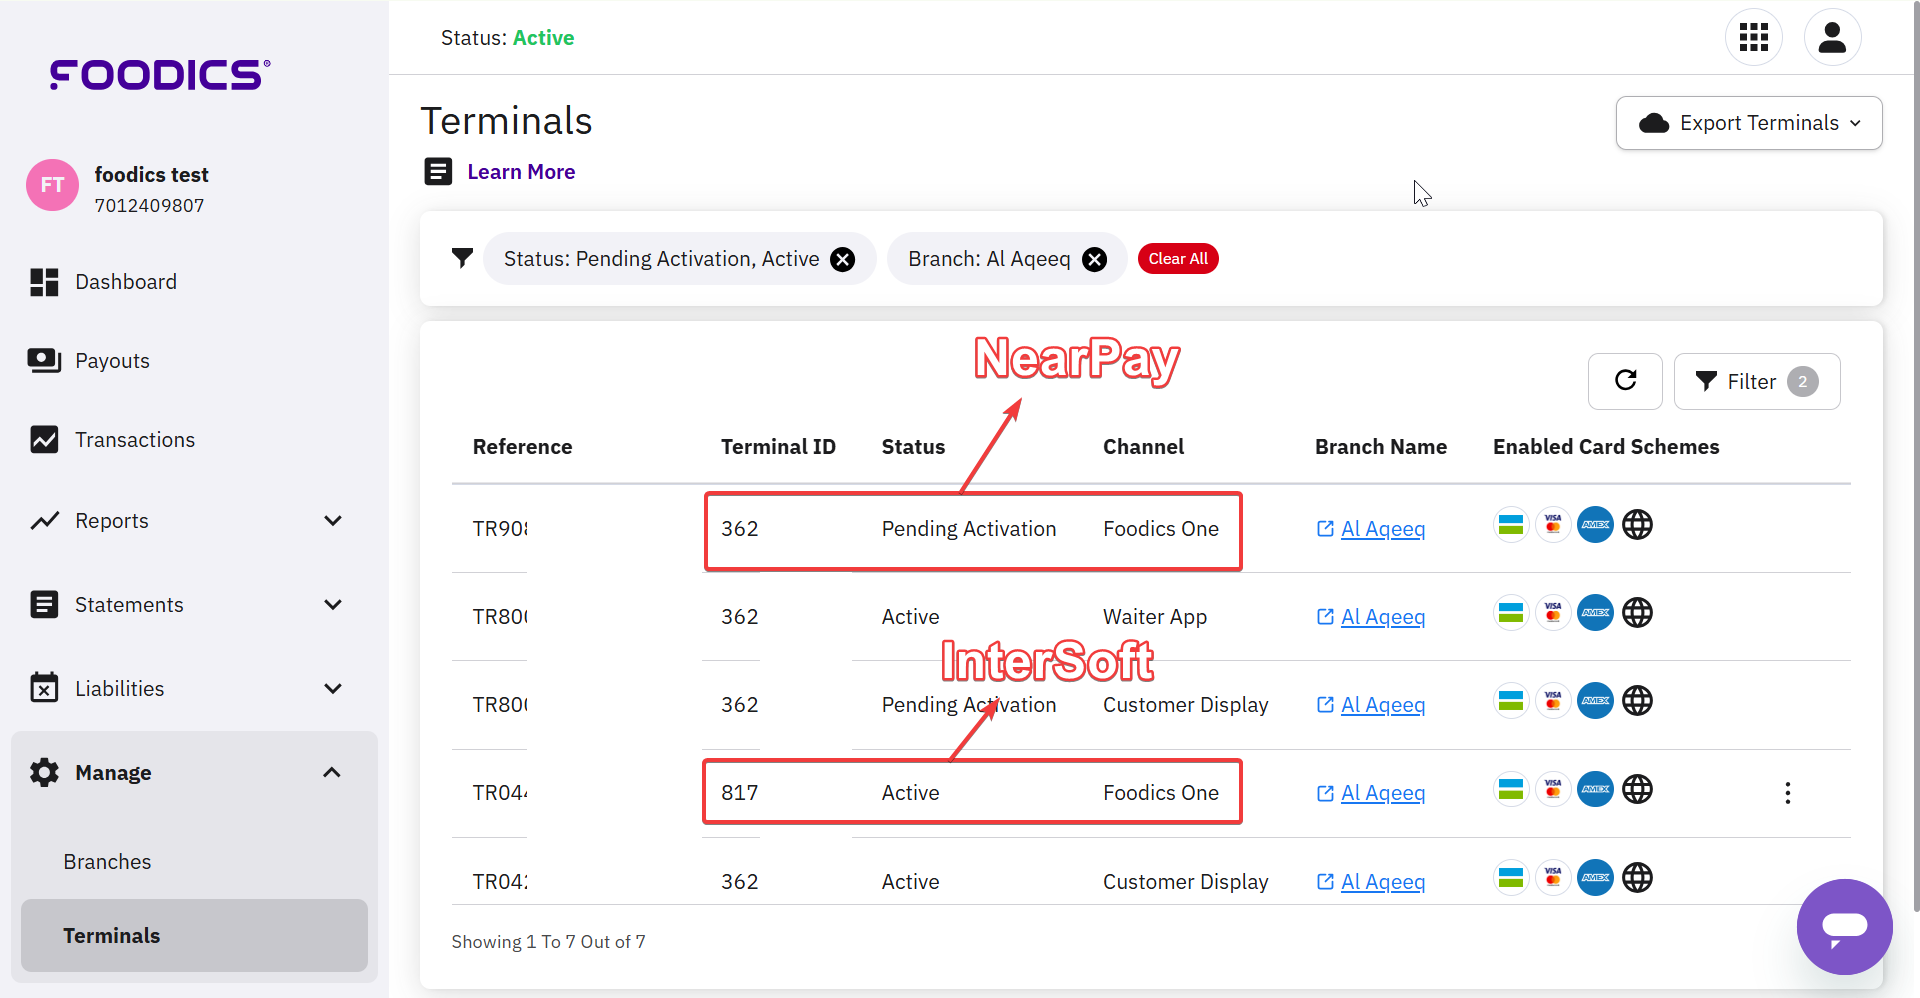The height and width of the screenshot is (998, 1920).
Task: Refresh the terminals list
Action: tap(1625, 381)
